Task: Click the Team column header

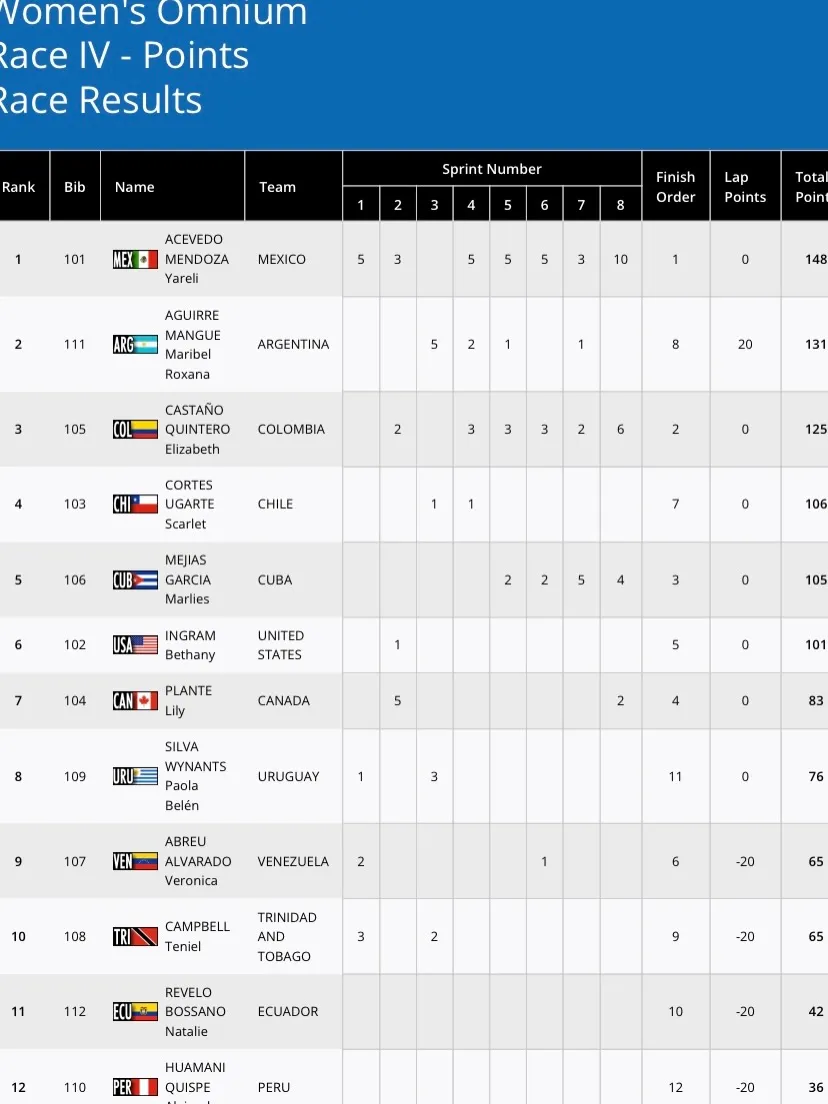Action: [277, 187]
